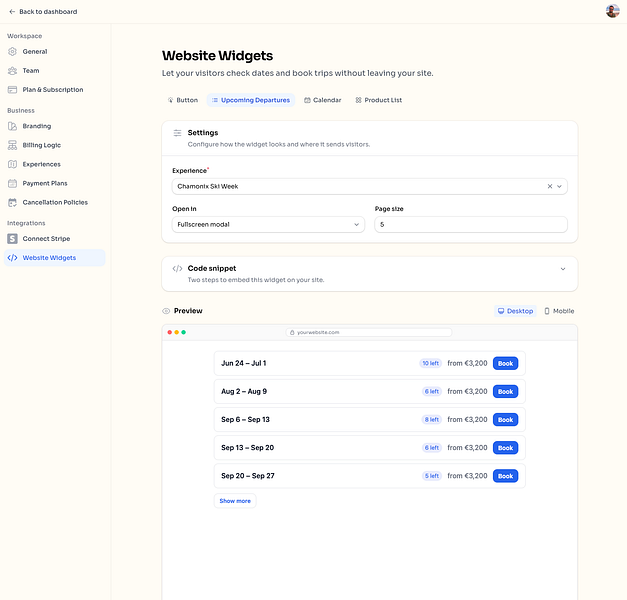Click the Stripe S logo icon
The height and width of the screenshot is (600, 627).
12,239
